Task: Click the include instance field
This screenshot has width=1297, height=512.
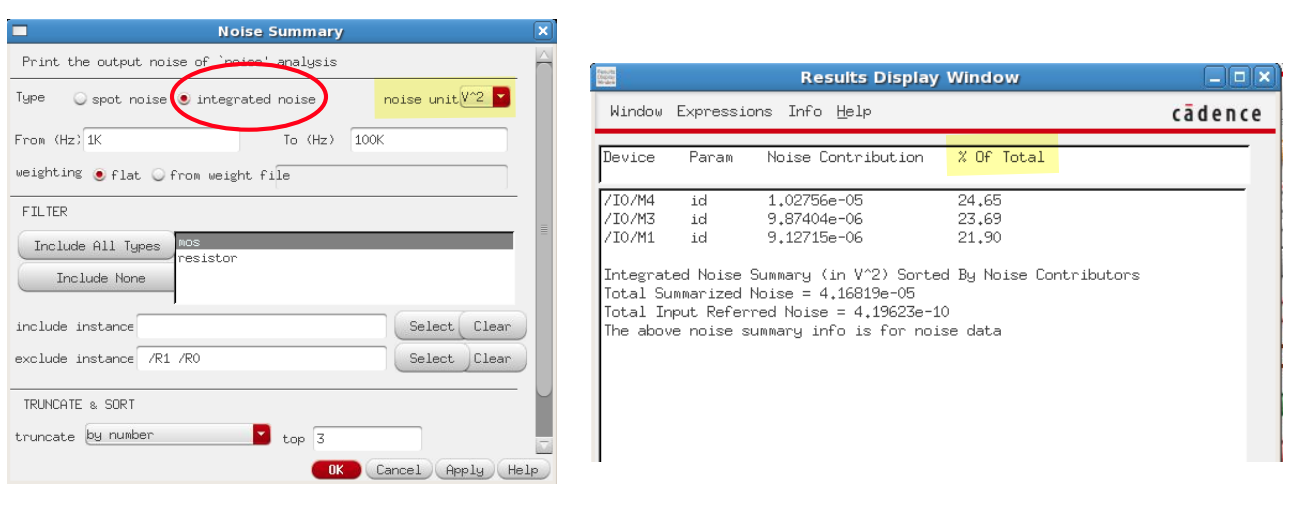Action: click(x=261, y=326)
